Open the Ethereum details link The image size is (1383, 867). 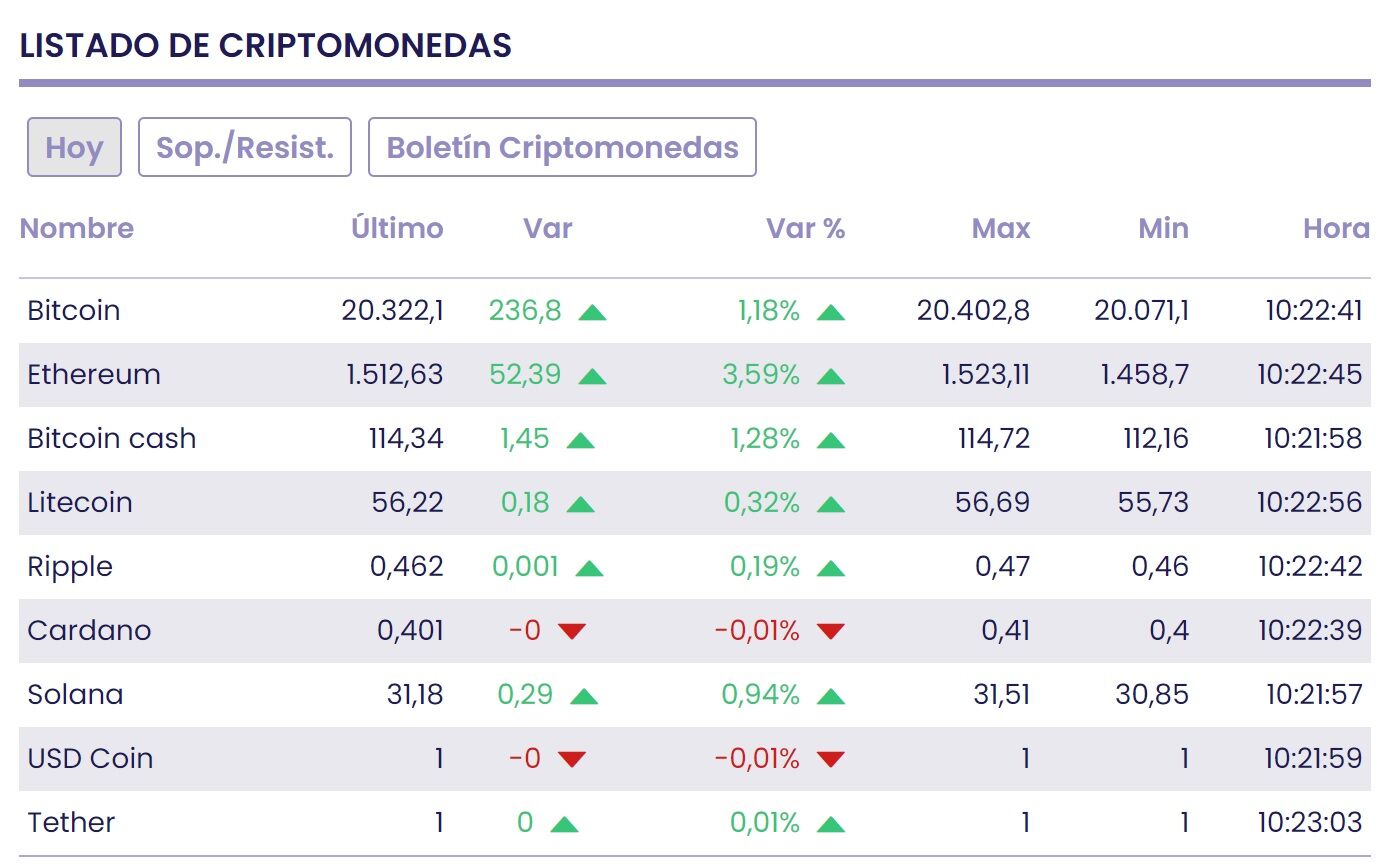coord(94,374)
